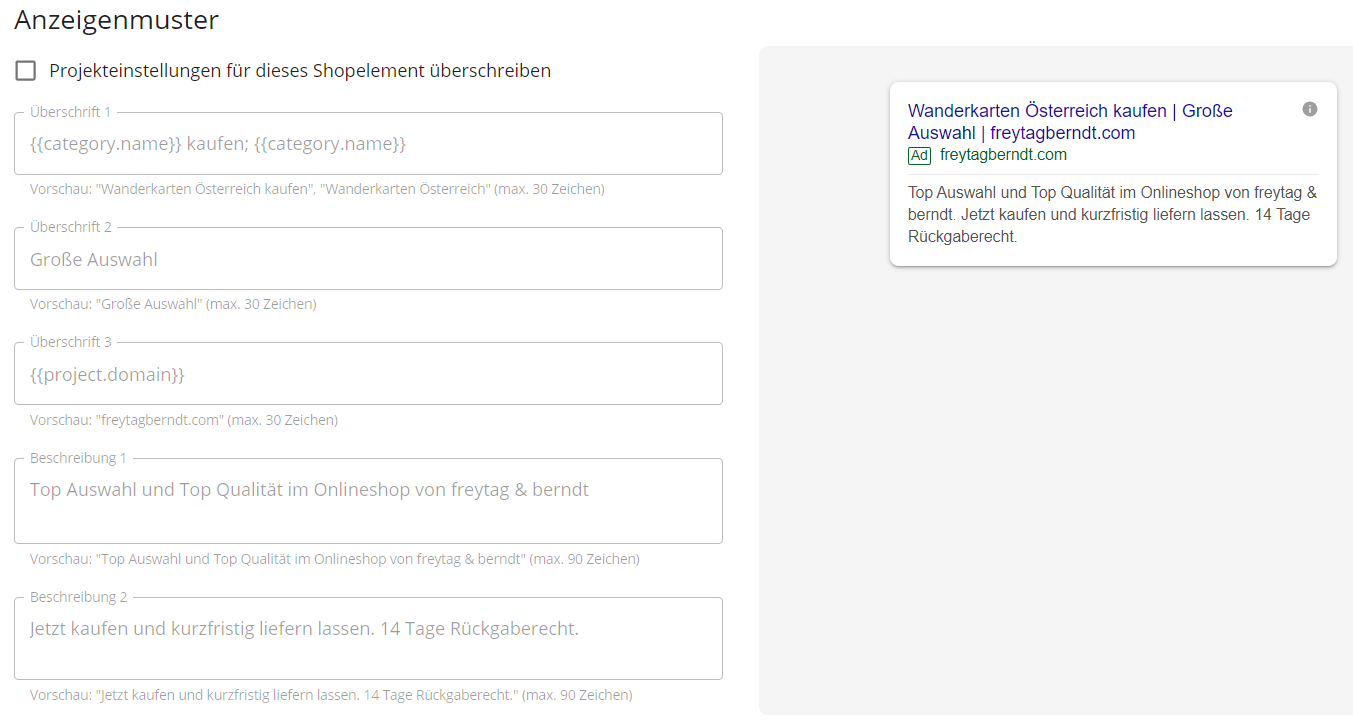Click into the Beschreibung 1 text area
Image resolution: width=1353 pixels, height=721 pixels.
(368, 501)
